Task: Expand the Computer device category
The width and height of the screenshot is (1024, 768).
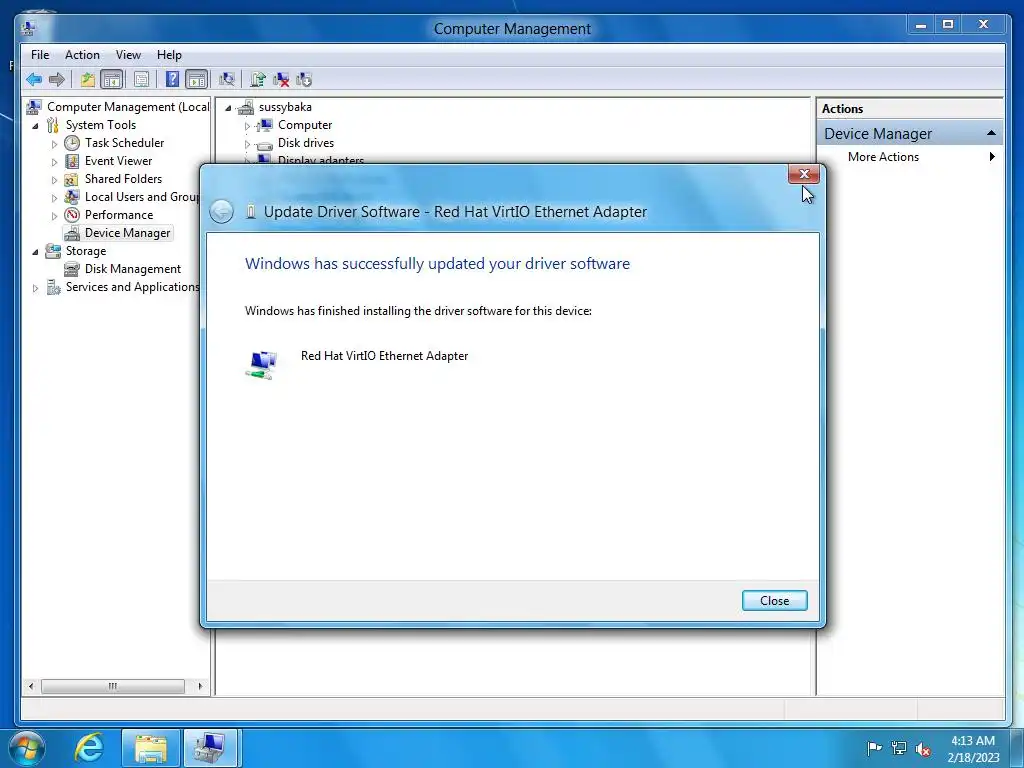Action: coord(247,126)
